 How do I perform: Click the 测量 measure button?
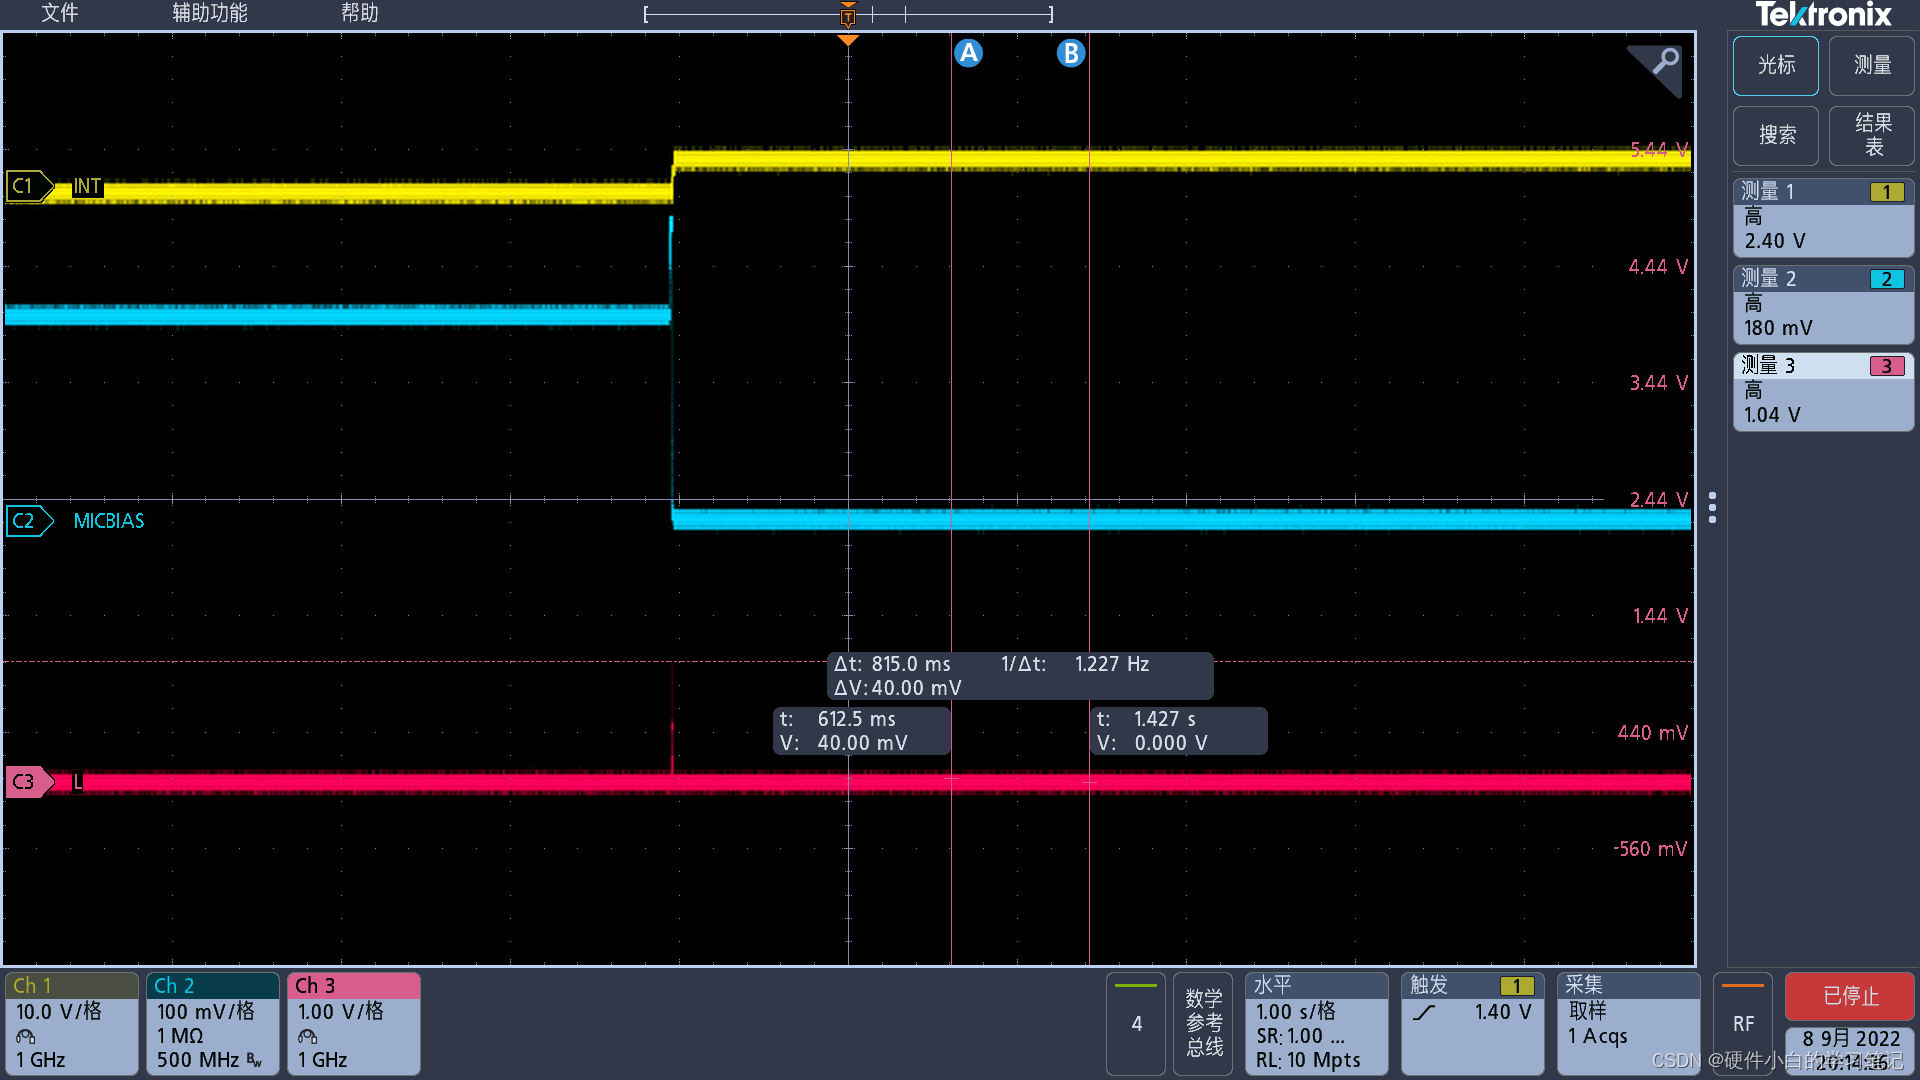point(1872,65)
